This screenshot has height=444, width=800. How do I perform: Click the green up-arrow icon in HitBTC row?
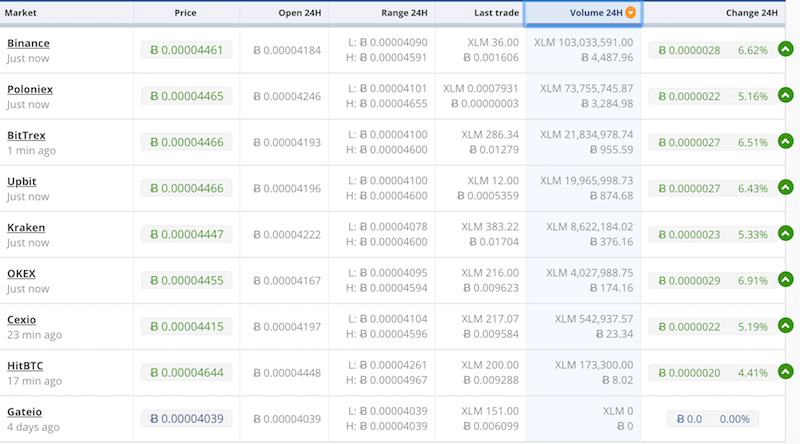[x=786, y=372]
